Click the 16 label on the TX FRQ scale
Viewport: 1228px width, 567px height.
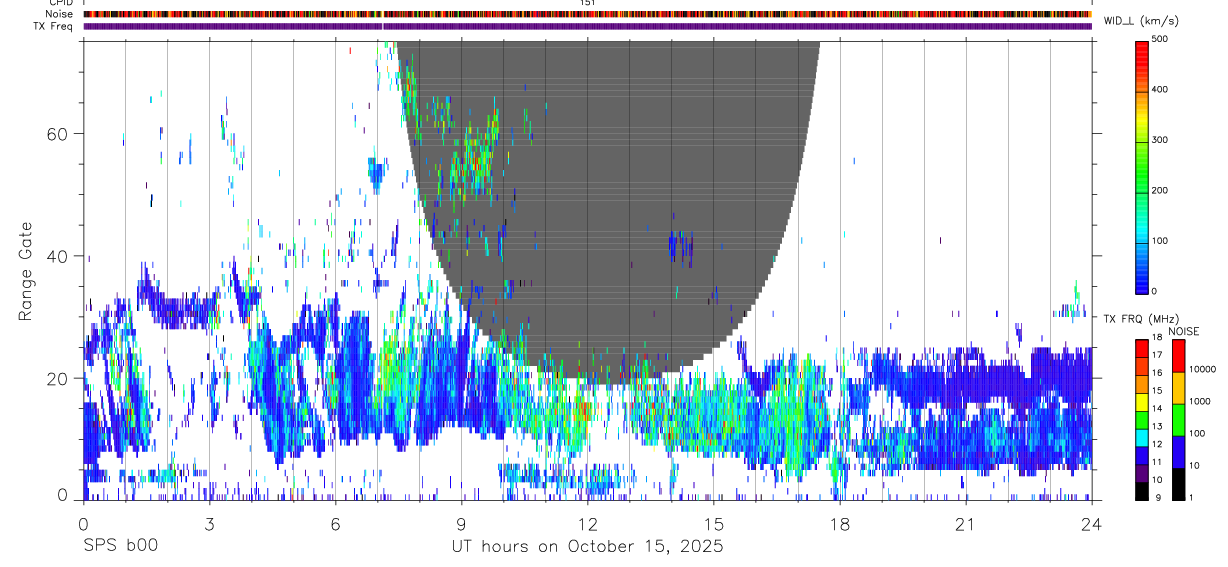click(1158, 373)
